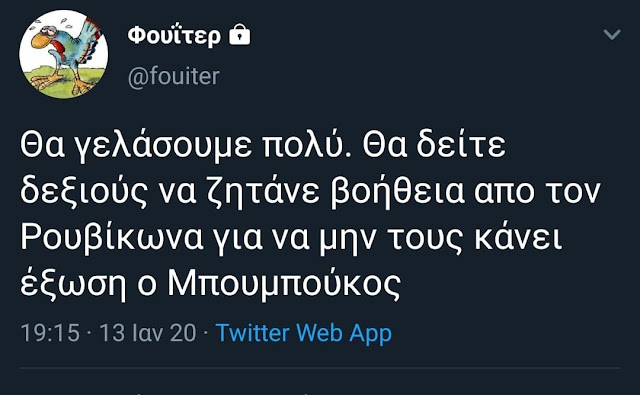Click the turkey cartoon profile avatar
Viewport: 640px width, 395px height.
click(x=64, y=54)
